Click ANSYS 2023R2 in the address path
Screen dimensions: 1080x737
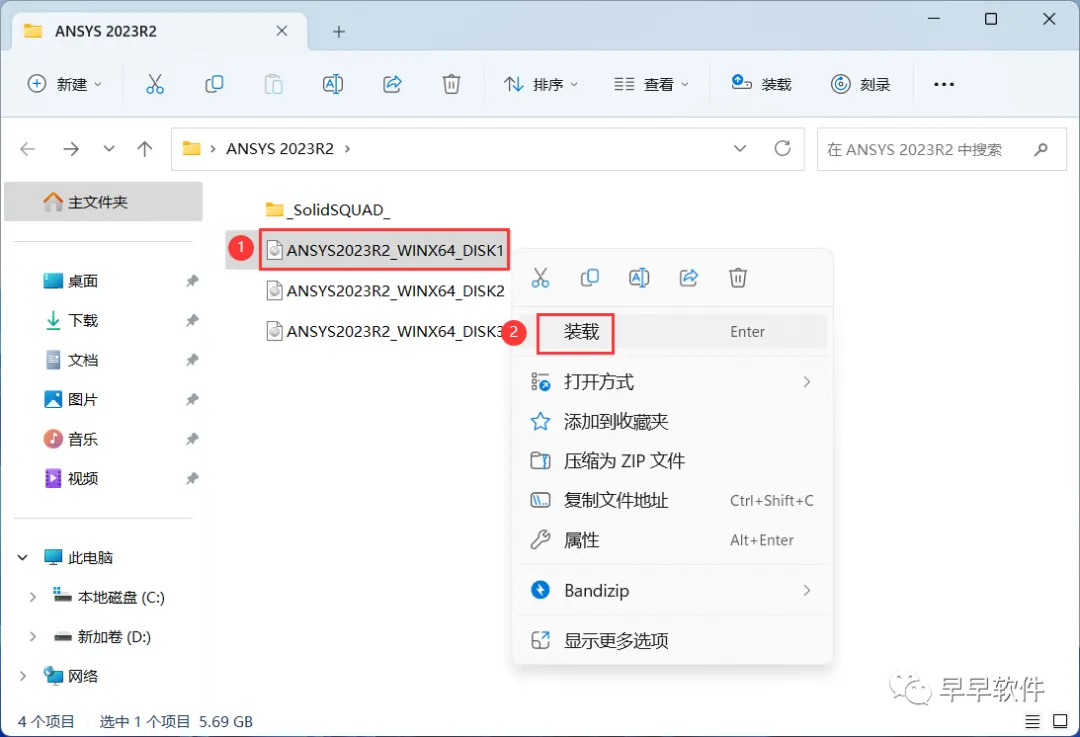(280, 149)
